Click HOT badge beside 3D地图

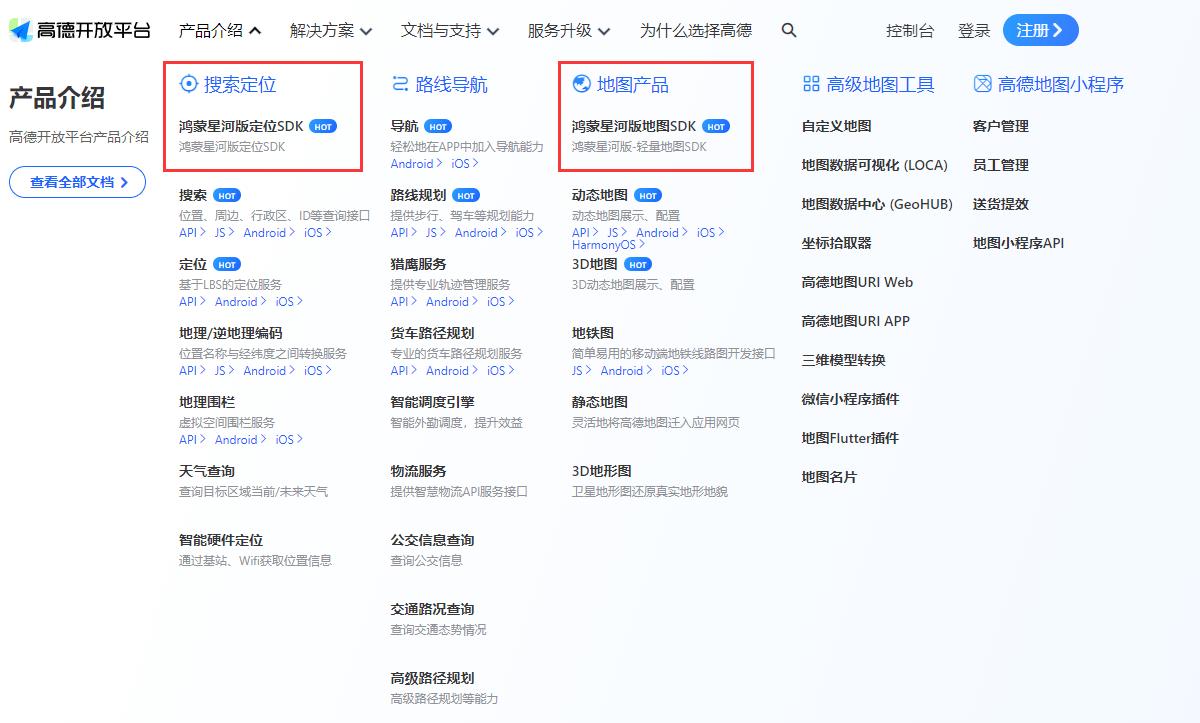pos(638,265)
